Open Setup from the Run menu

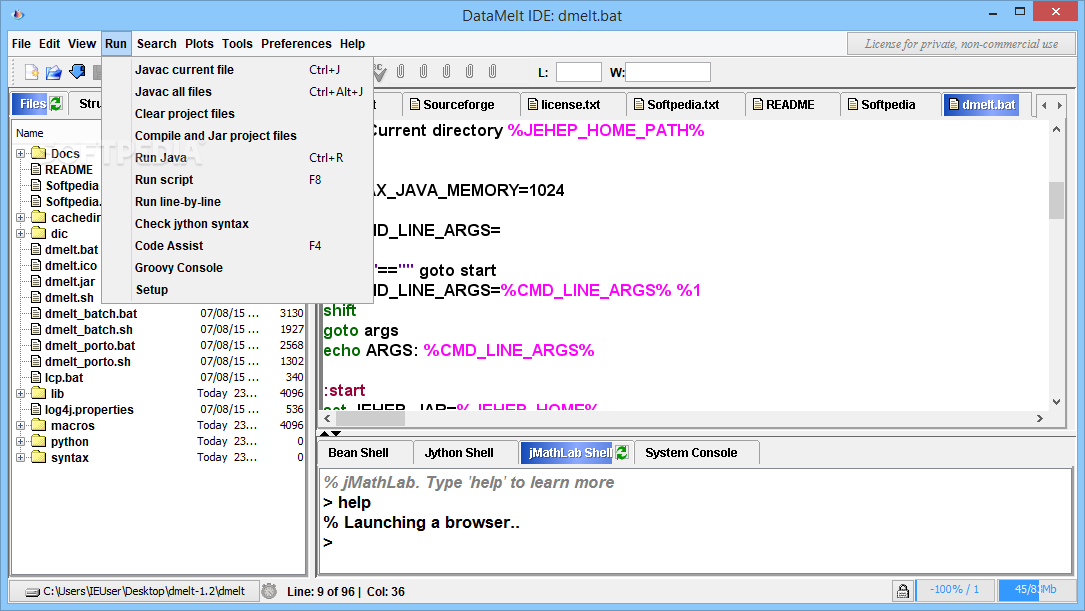237,290
